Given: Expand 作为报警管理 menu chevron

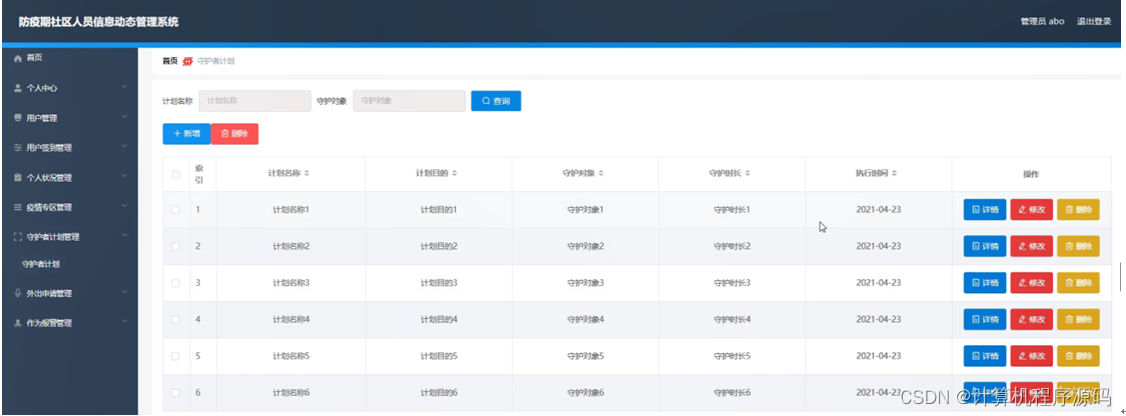Looking at the screenshot, I should 124,323.
